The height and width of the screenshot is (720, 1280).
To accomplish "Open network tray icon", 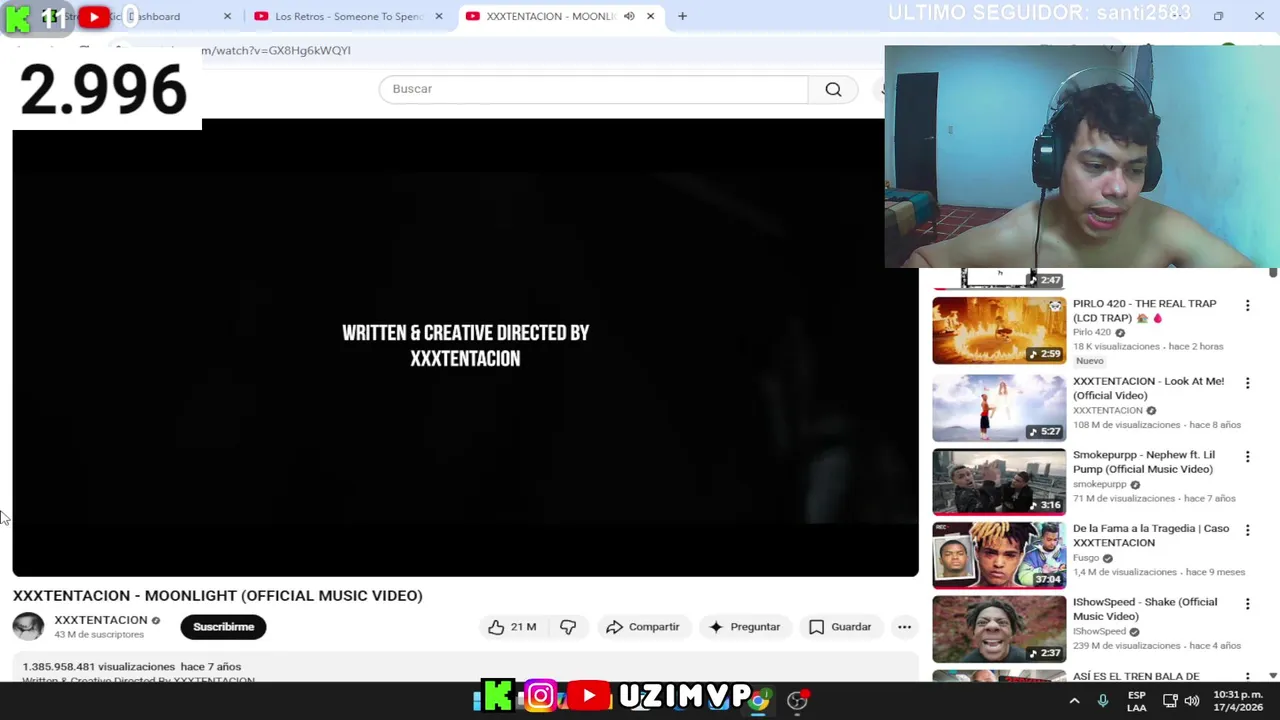I will pos(1170,701).
